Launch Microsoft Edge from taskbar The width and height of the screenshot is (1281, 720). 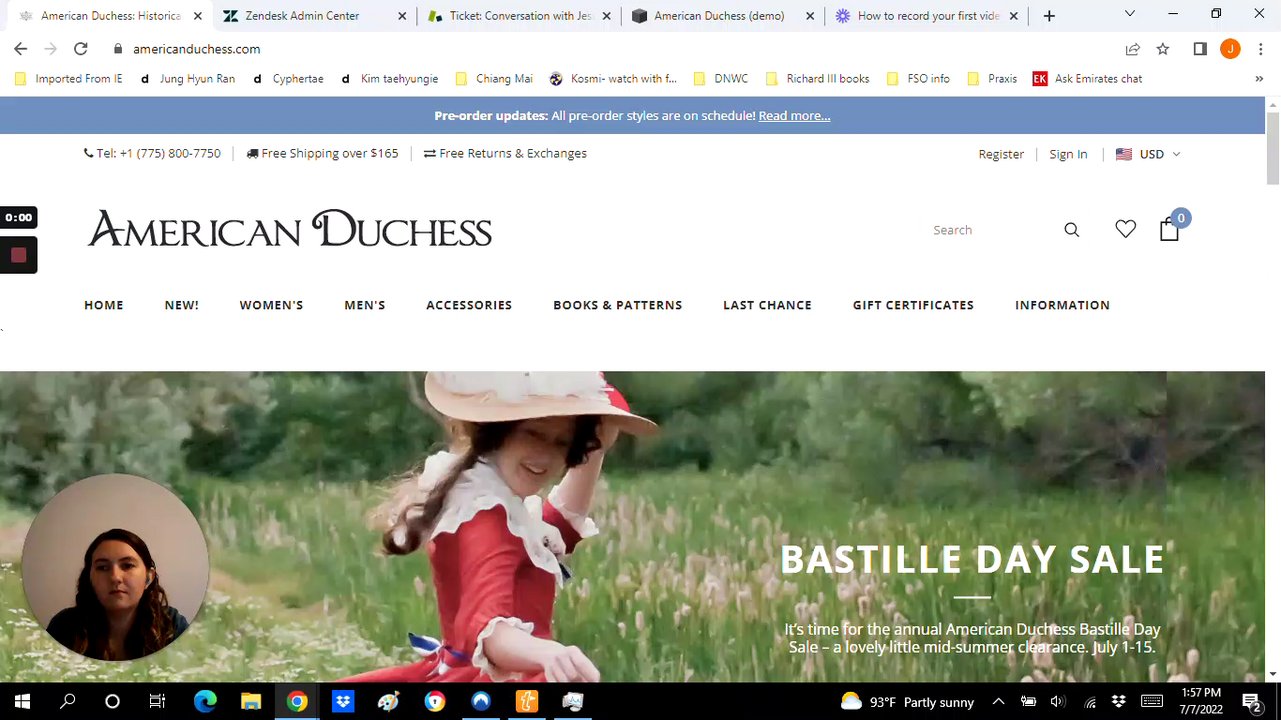(205, 701)
